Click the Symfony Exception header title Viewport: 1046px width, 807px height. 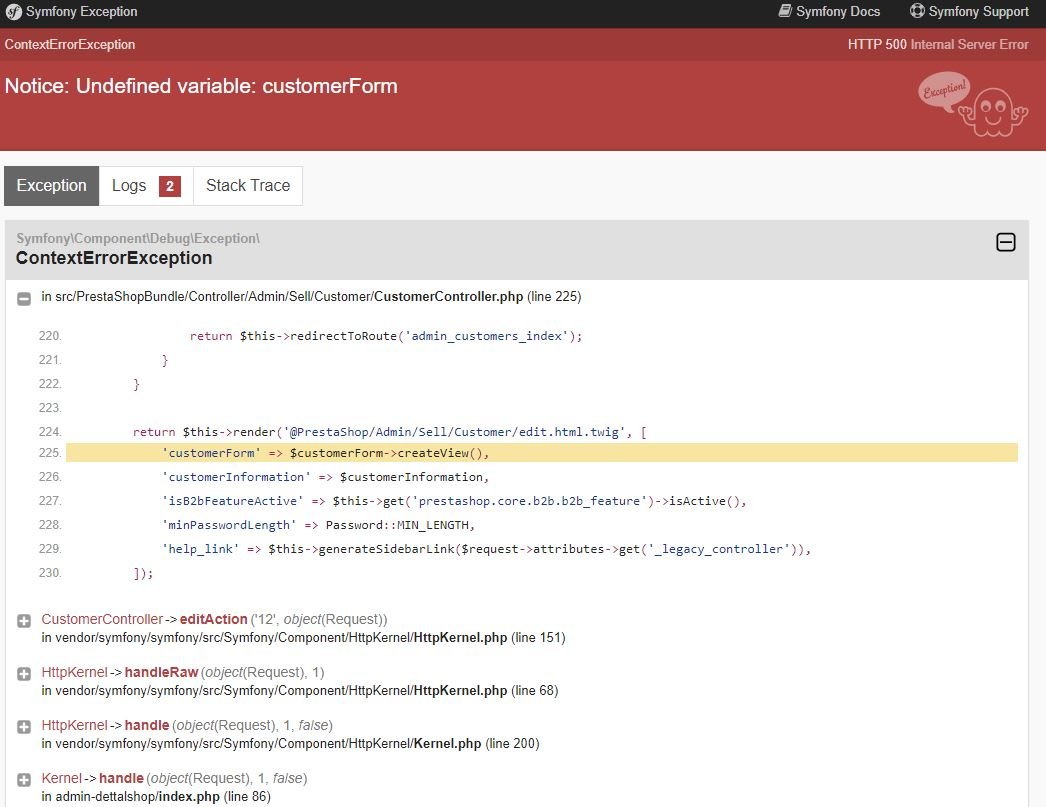(82, 12)
